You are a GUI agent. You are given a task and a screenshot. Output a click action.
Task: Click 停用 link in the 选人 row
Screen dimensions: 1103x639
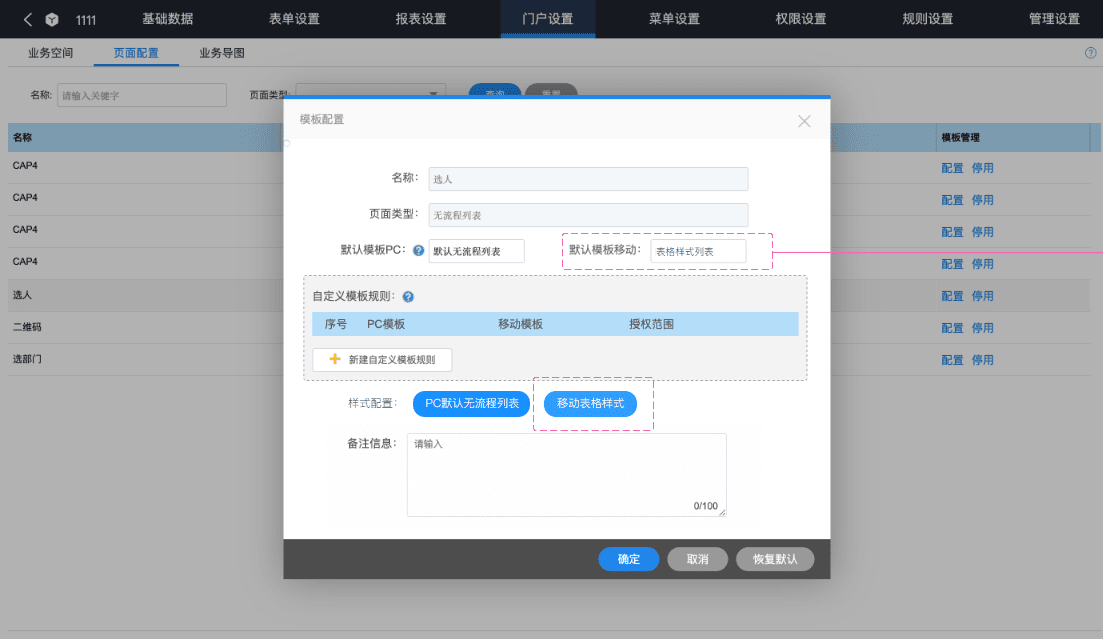(x=982, y=296)
